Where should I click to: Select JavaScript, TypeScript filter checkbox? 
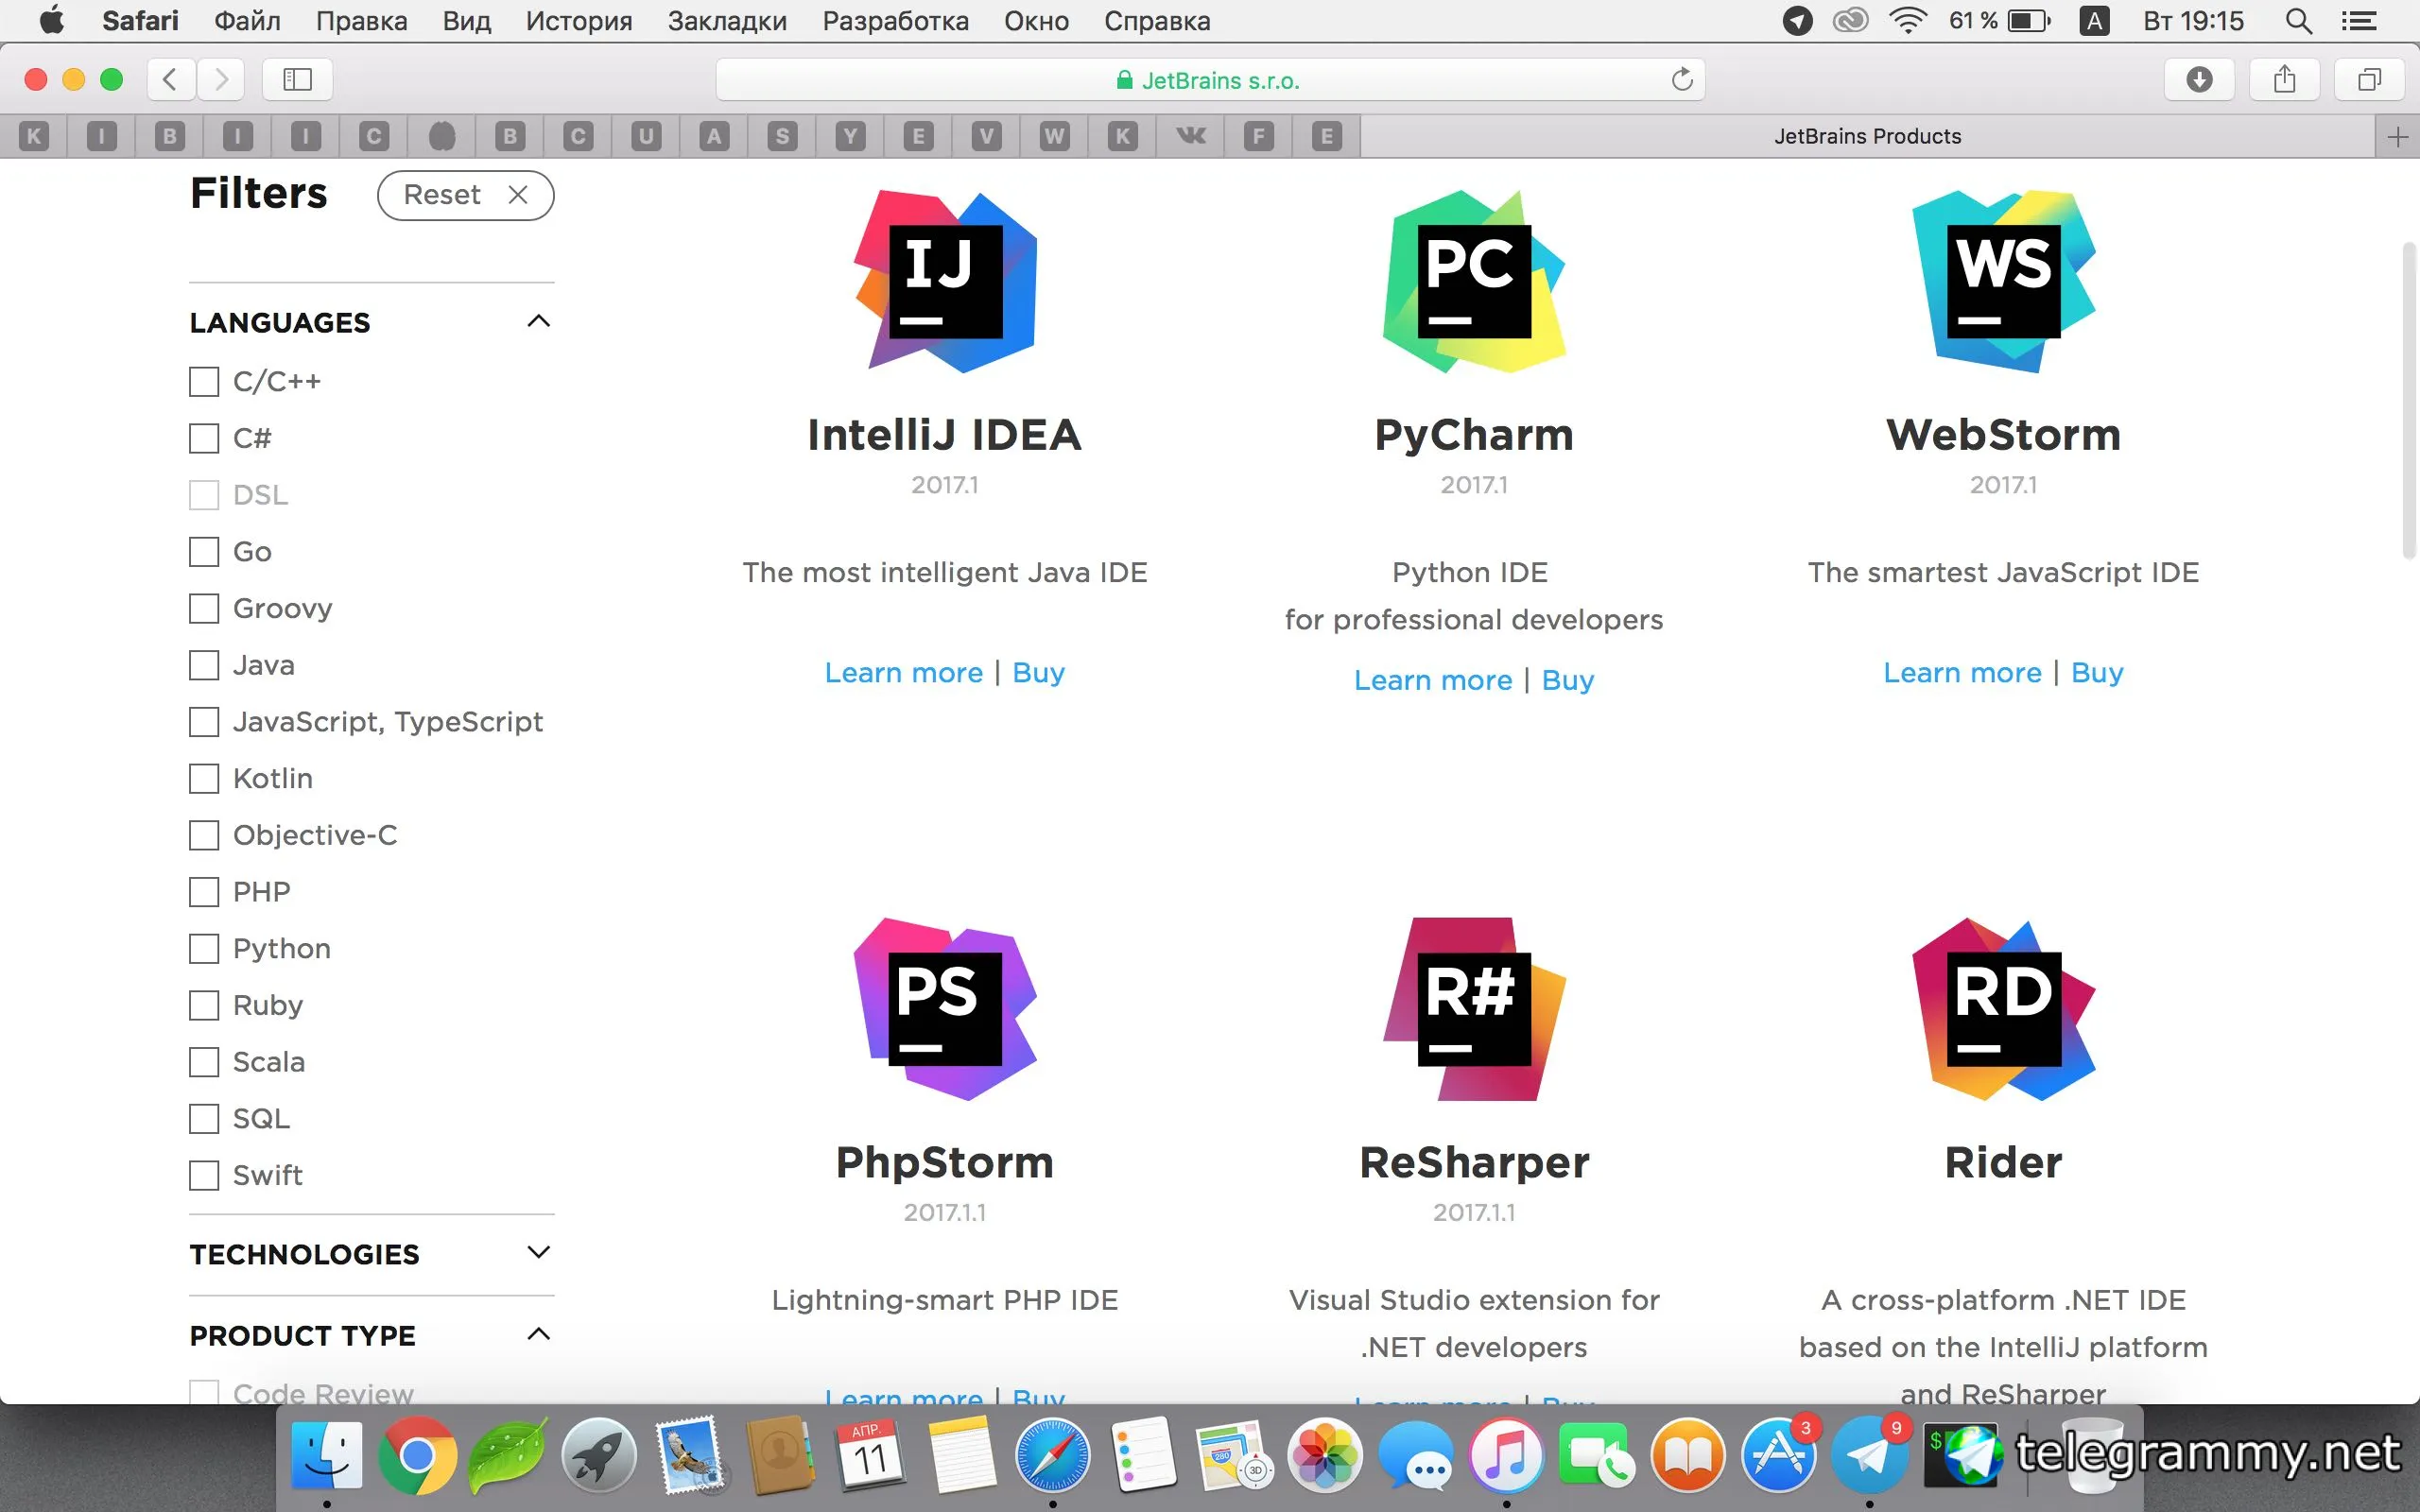coord(204,721)
